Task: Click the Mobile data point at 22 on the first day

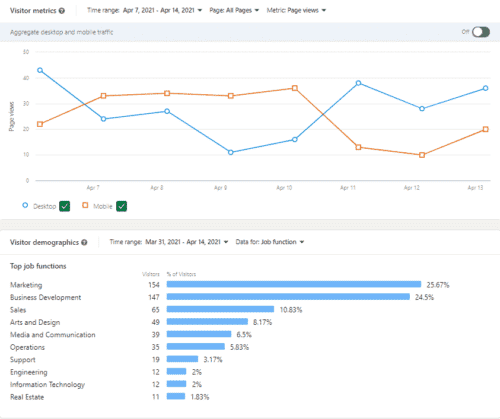Action: (40, 124)
